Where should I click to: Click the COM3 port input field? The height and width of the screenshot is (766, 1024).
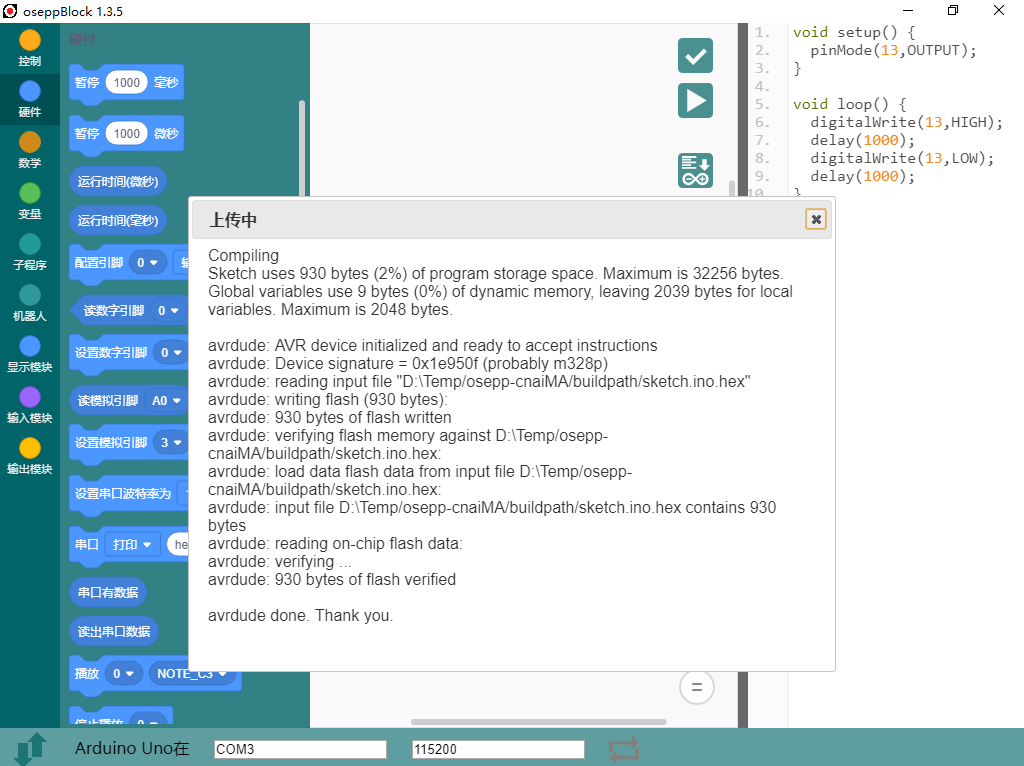pyautogui.click(x=300, y=749)
